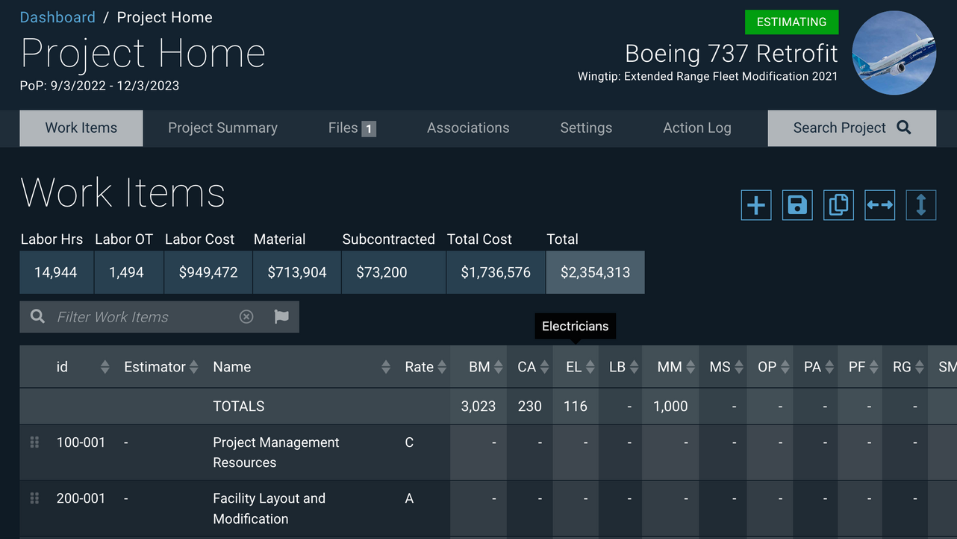
Task: Sort by the id column arrows
Action: coord(105,367)
